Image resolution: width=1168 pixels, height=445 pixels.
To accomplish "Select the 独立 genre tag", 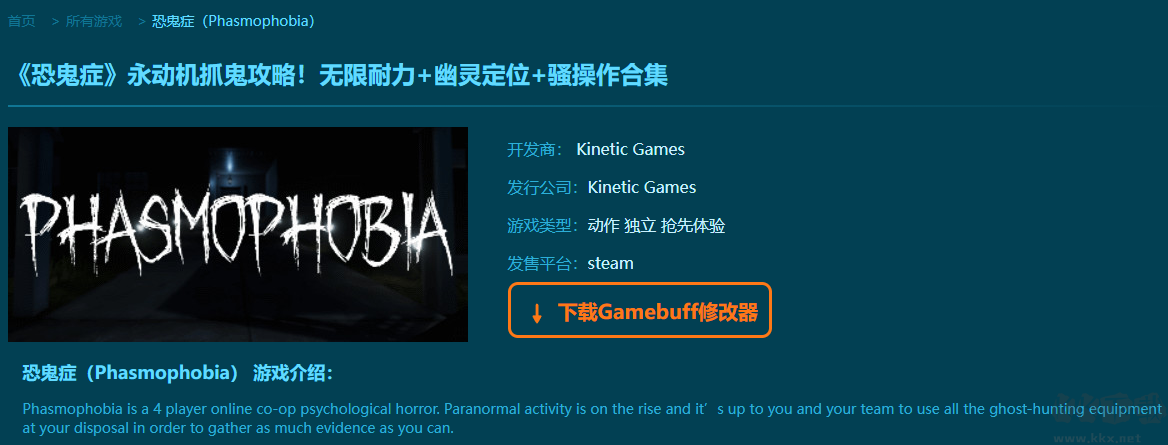I will coord(640,226).
